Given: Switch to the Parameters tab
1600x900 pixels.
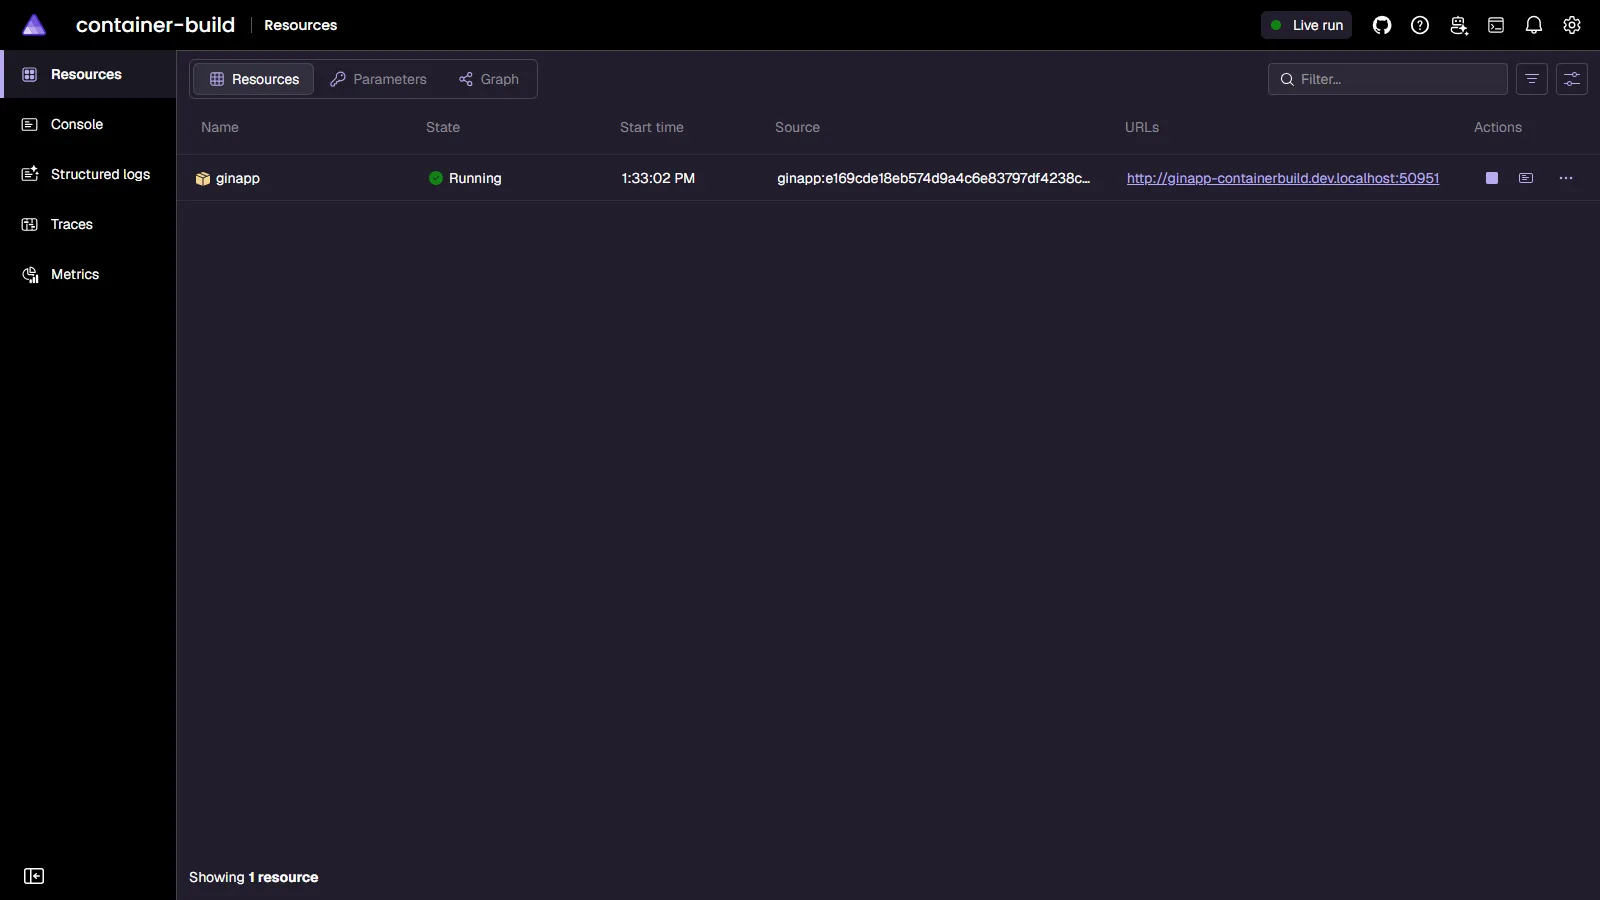Looking at the screenshot, I should click(x=378, y=79).
